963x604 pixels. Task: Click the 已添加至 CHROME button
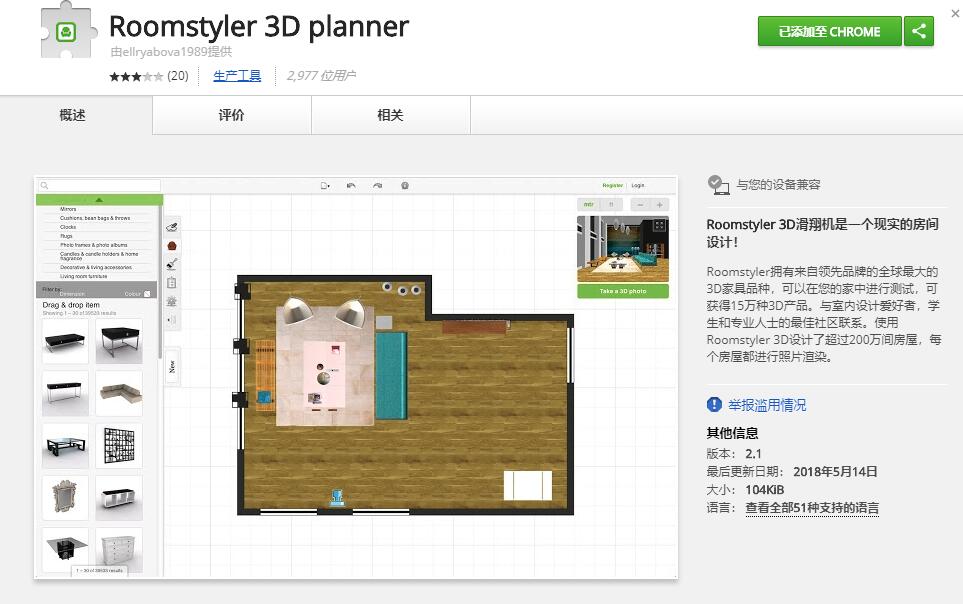pyautogui.click(x=829, y=31)
